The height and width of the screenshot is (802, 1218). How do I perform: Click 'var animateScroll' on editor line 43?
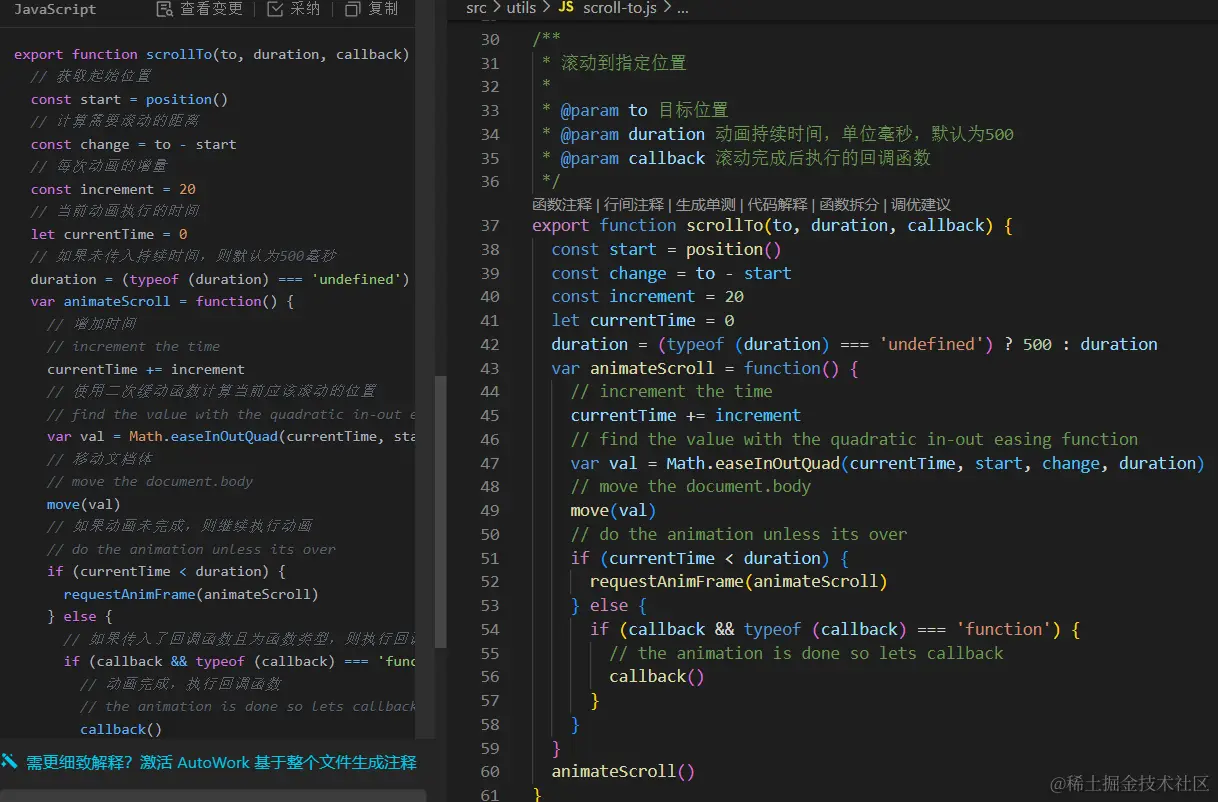tap(633, 368)
